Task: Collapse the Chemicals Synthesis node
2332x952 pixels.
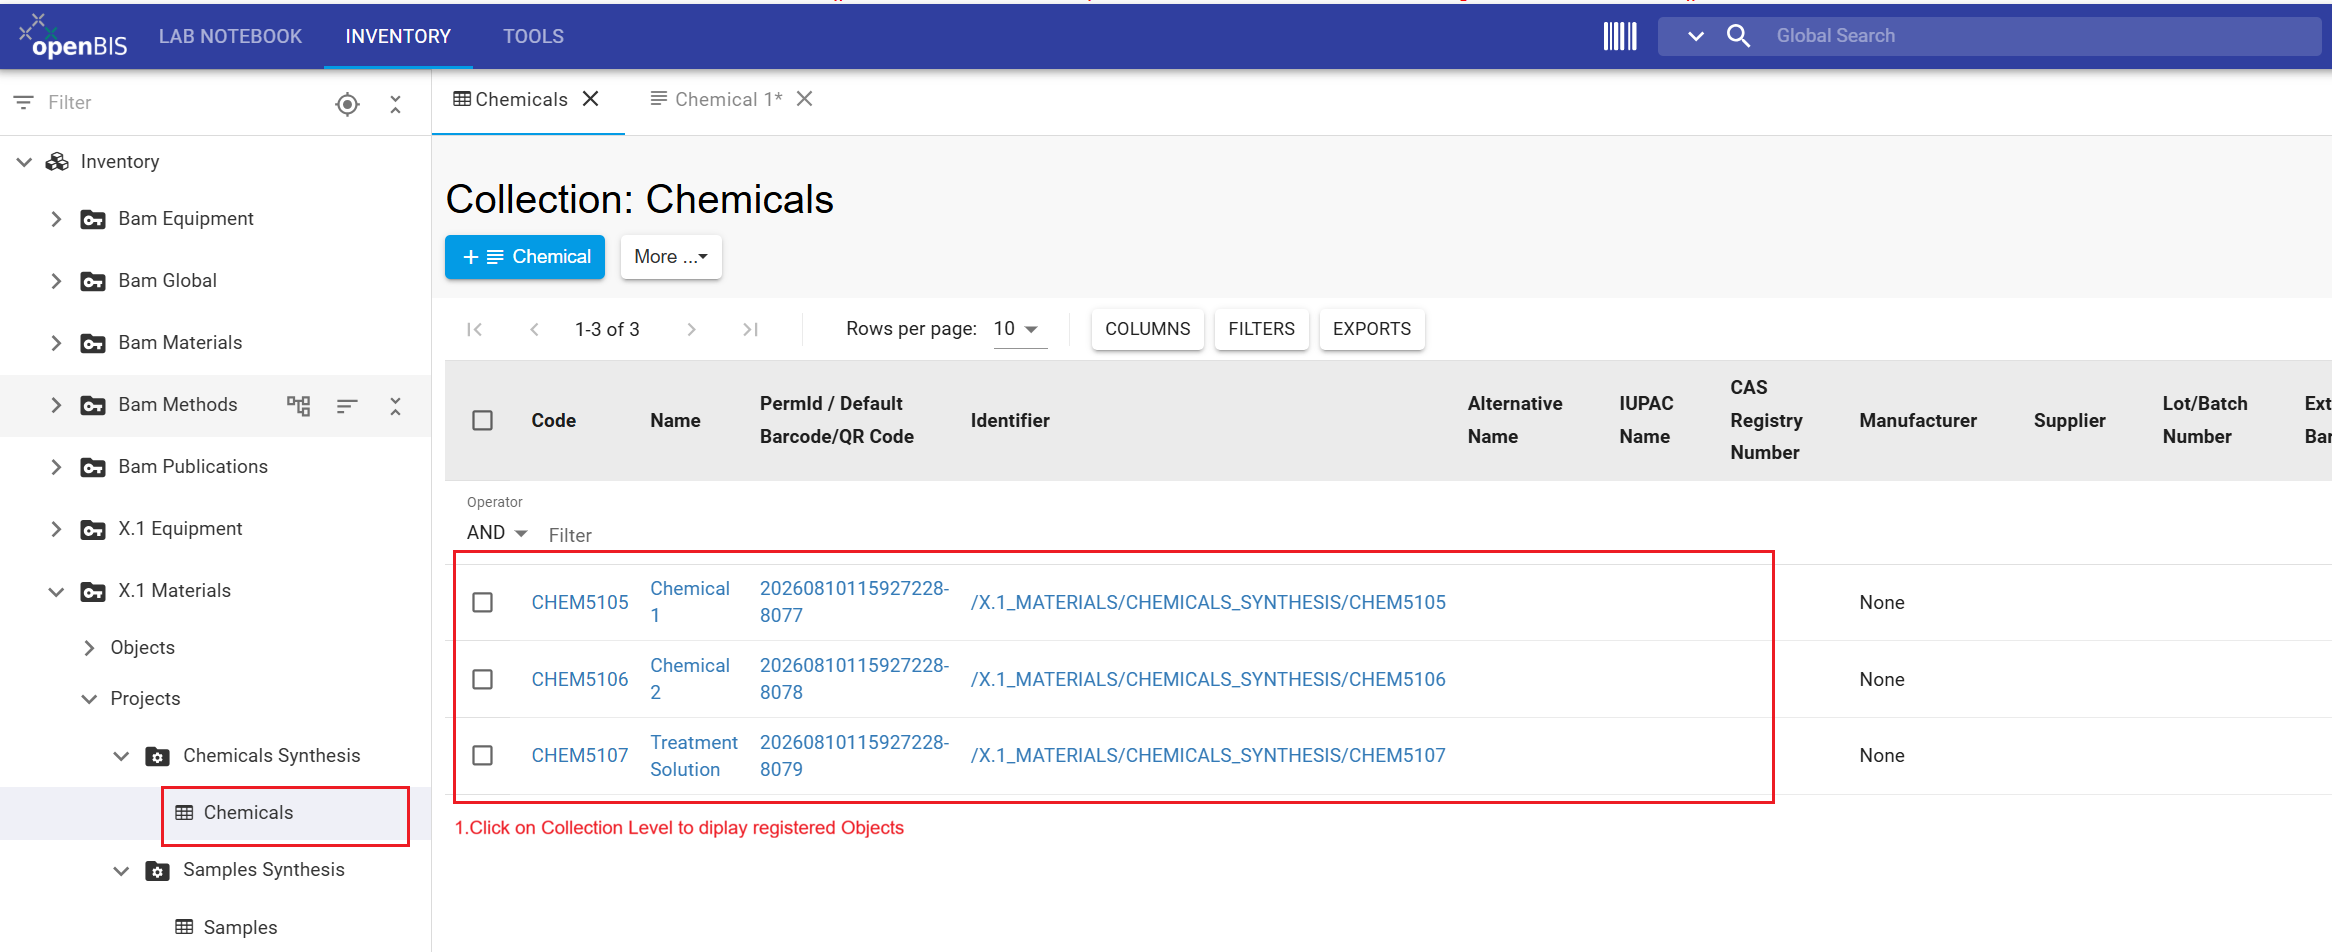Action: pos(121,756)
